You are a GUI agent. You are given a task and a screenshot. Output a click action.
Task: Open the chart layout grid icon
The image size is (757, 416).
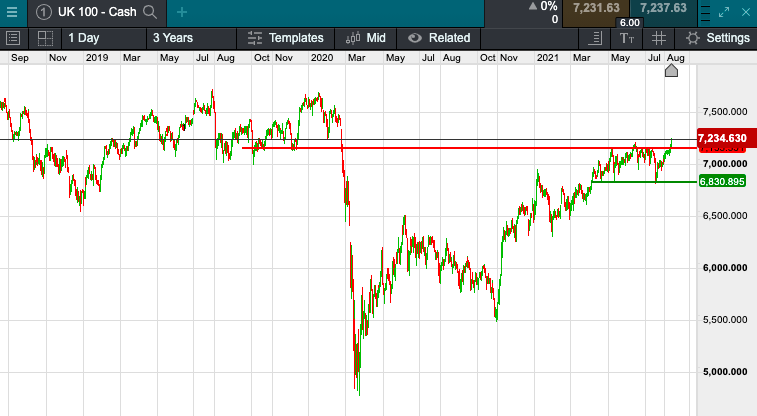click(45, 38)
